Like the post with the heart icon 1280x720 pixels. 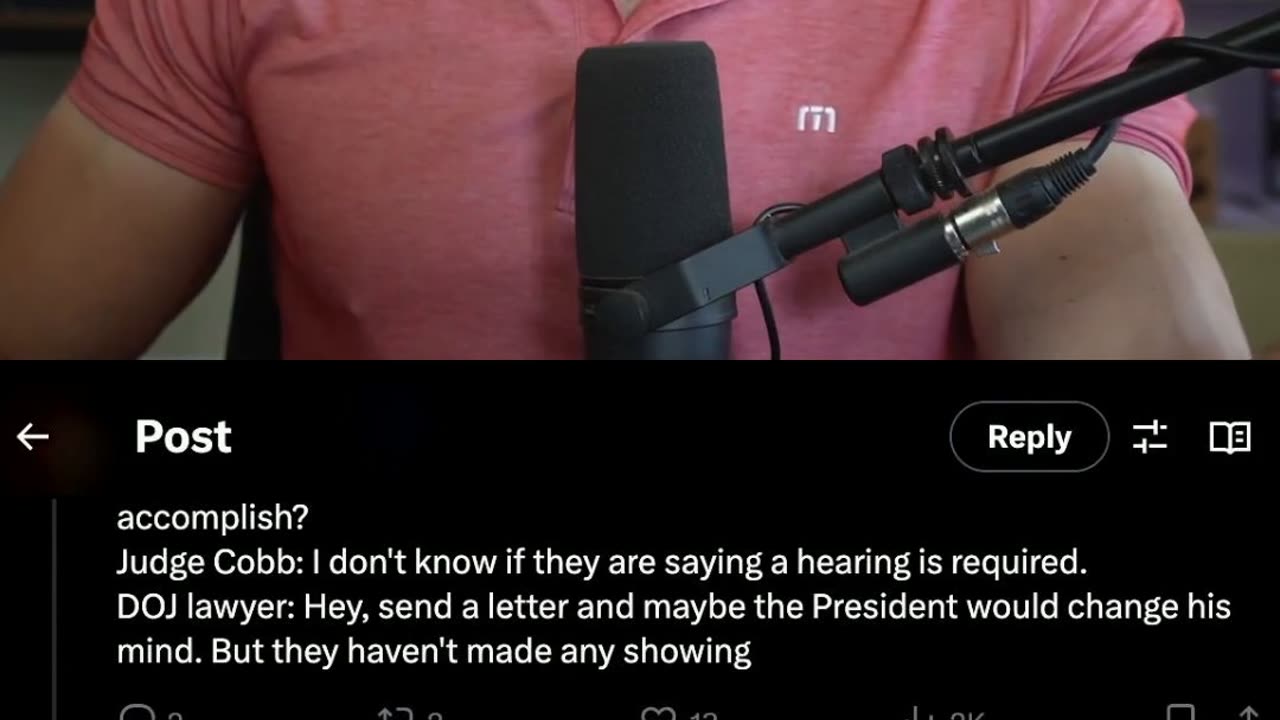point(656,714)
